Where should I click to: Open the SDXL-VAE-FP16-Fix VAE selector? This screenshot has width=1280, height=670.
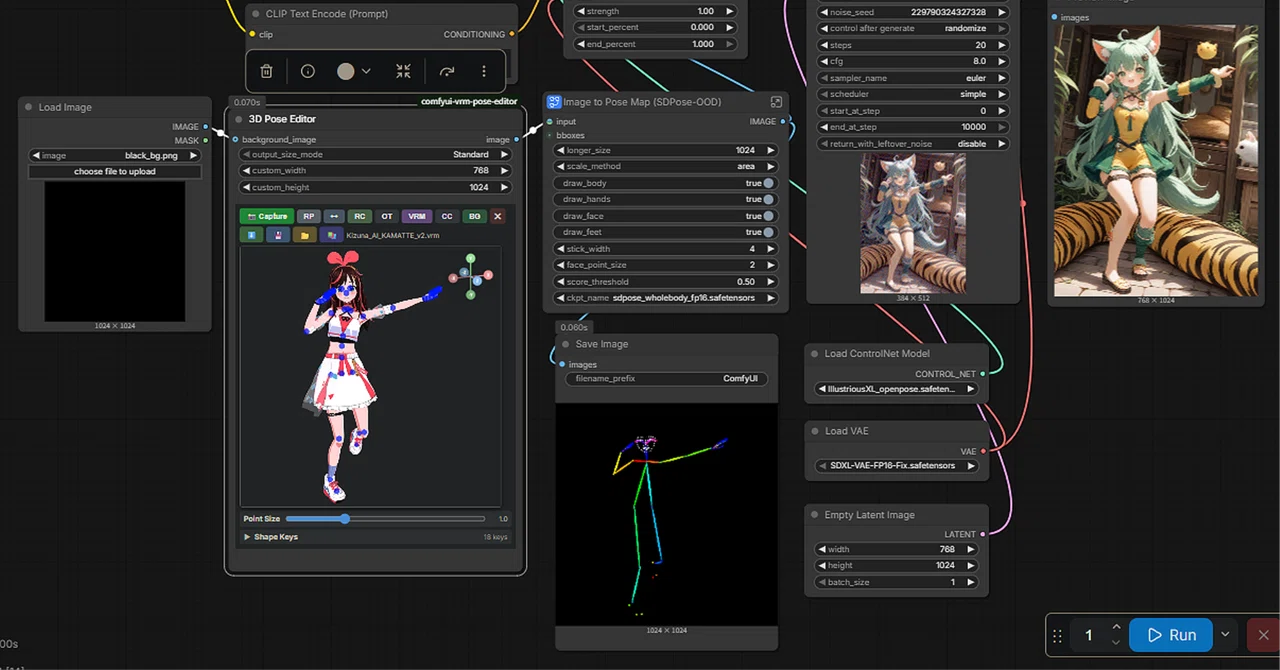click(897, 466)
